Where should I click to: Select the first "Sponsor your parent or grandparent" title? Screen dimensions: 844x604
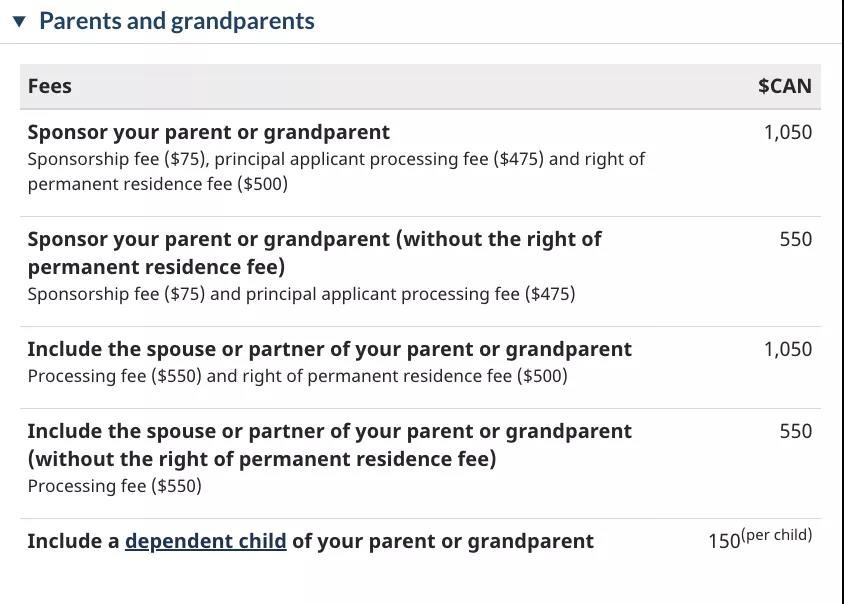[x=208, y=132]
